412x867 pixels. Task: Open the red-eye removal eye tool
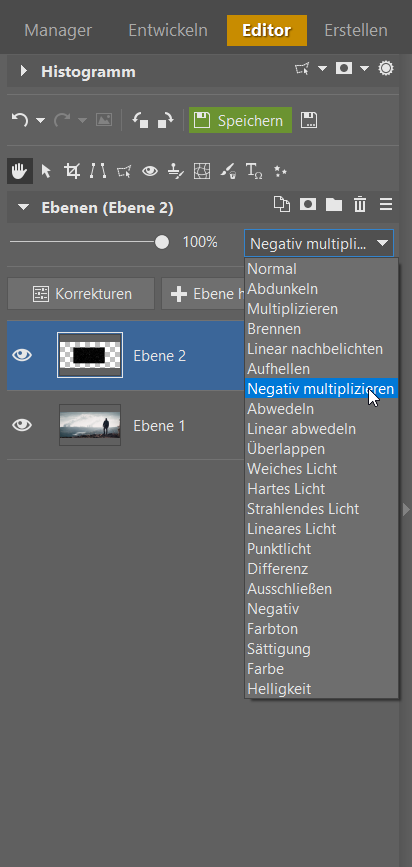(x=149, y=171)
